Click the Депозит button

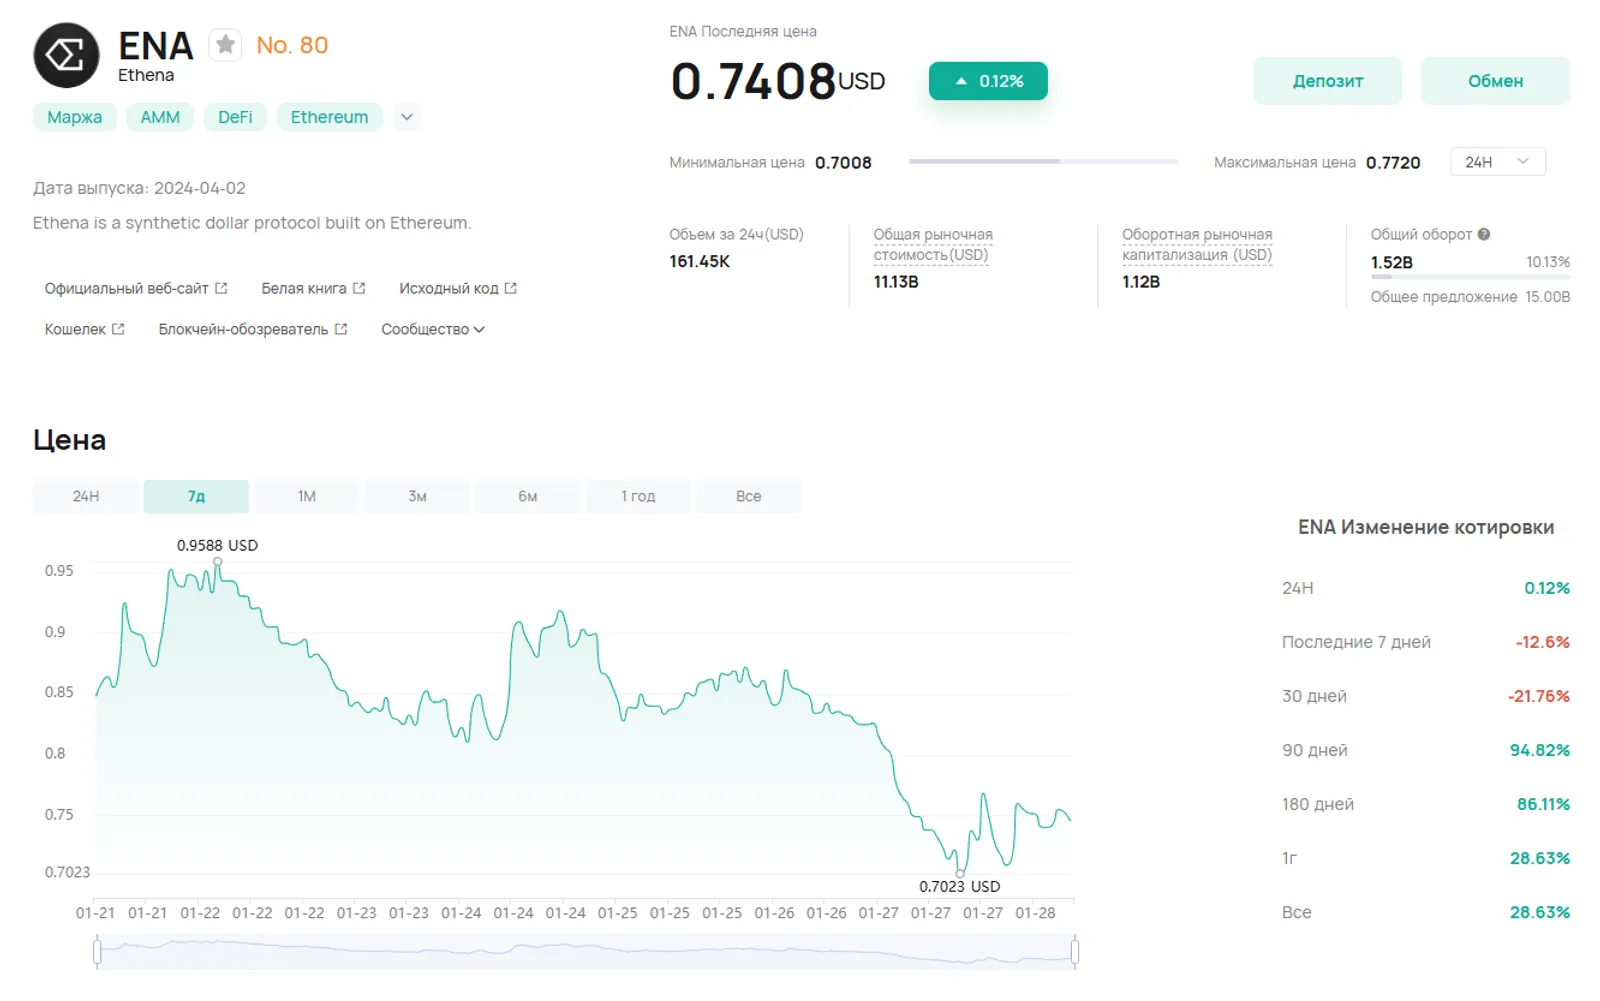pos(1327,81)
